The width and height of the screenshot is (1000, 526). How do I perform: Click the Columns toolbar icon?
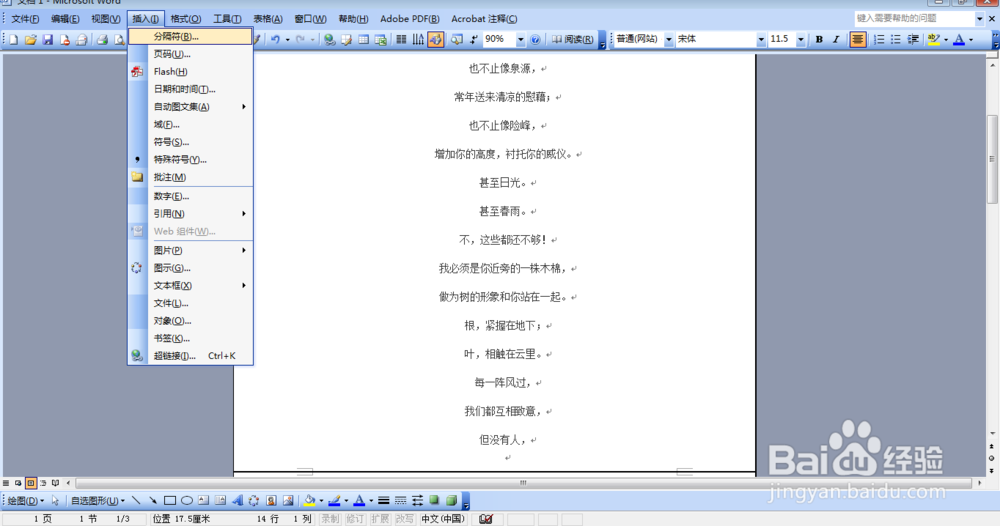pyautogui.click(x=401, y=40)
